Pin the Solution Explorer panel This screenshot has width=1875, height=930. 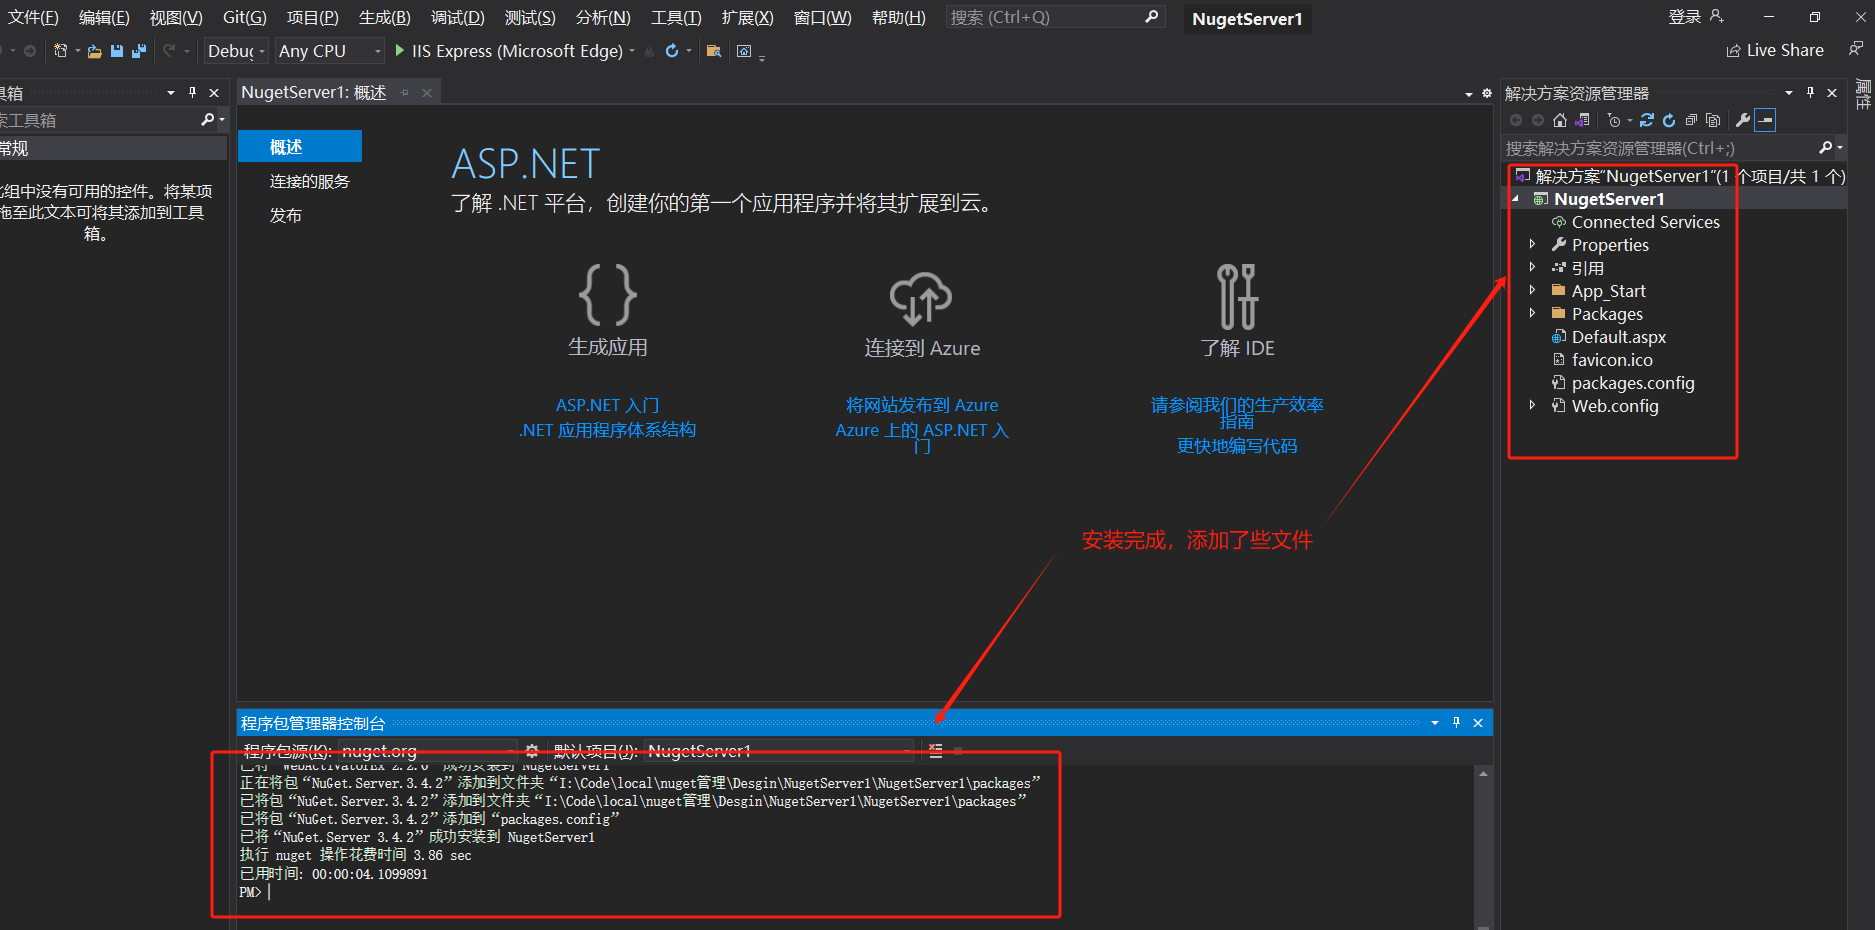pyautogui.click(x=1810, y=92)
